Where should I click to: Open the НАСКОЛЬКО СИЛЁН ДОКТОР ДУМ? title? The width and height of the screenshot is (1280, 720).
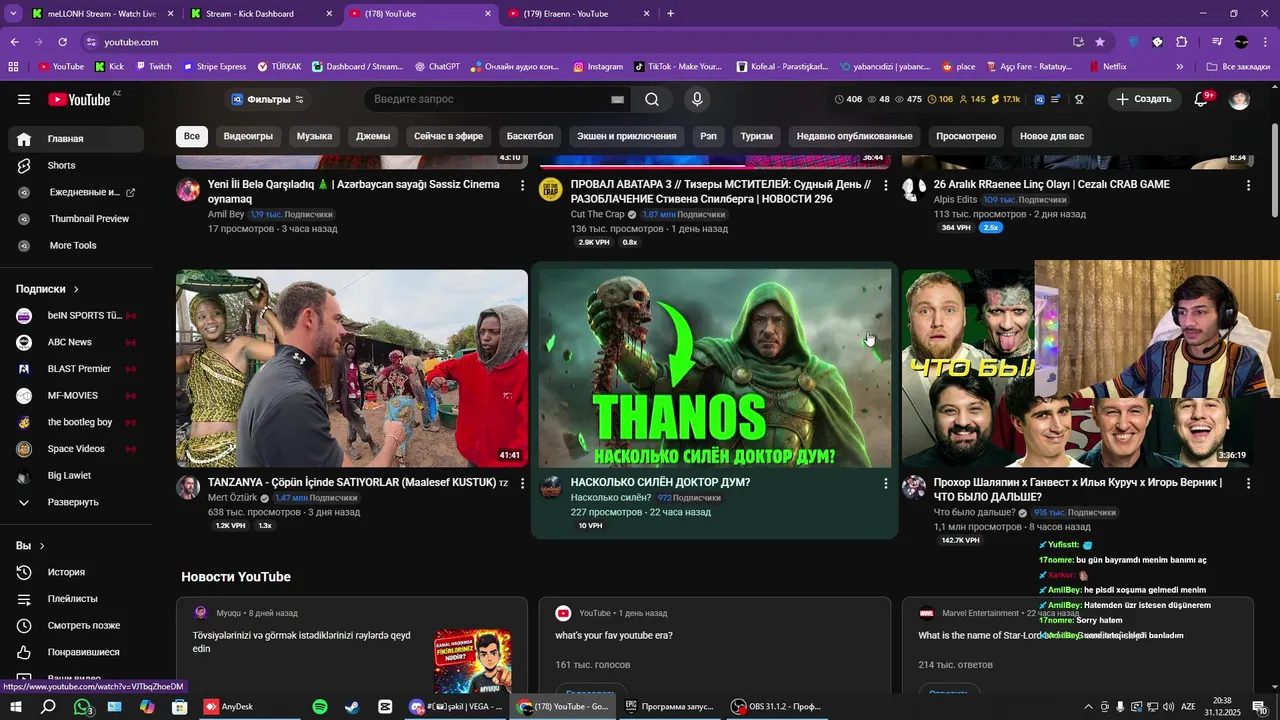[x=660, y=482]
